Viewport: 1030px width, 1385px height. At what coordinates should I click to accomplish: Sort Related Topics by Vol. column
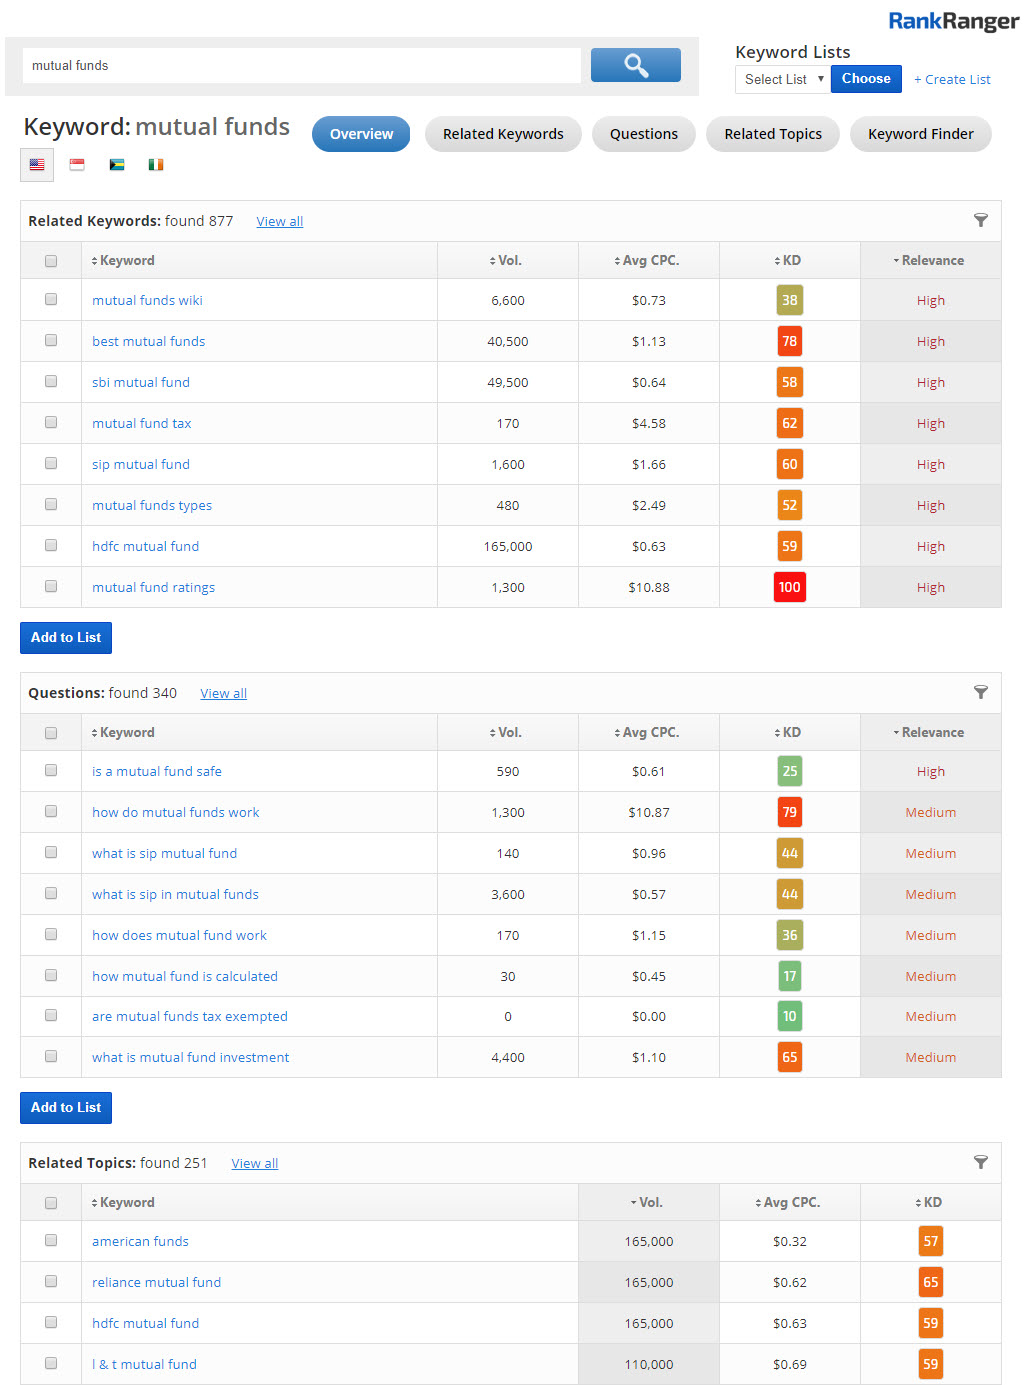click(647, 1203)
